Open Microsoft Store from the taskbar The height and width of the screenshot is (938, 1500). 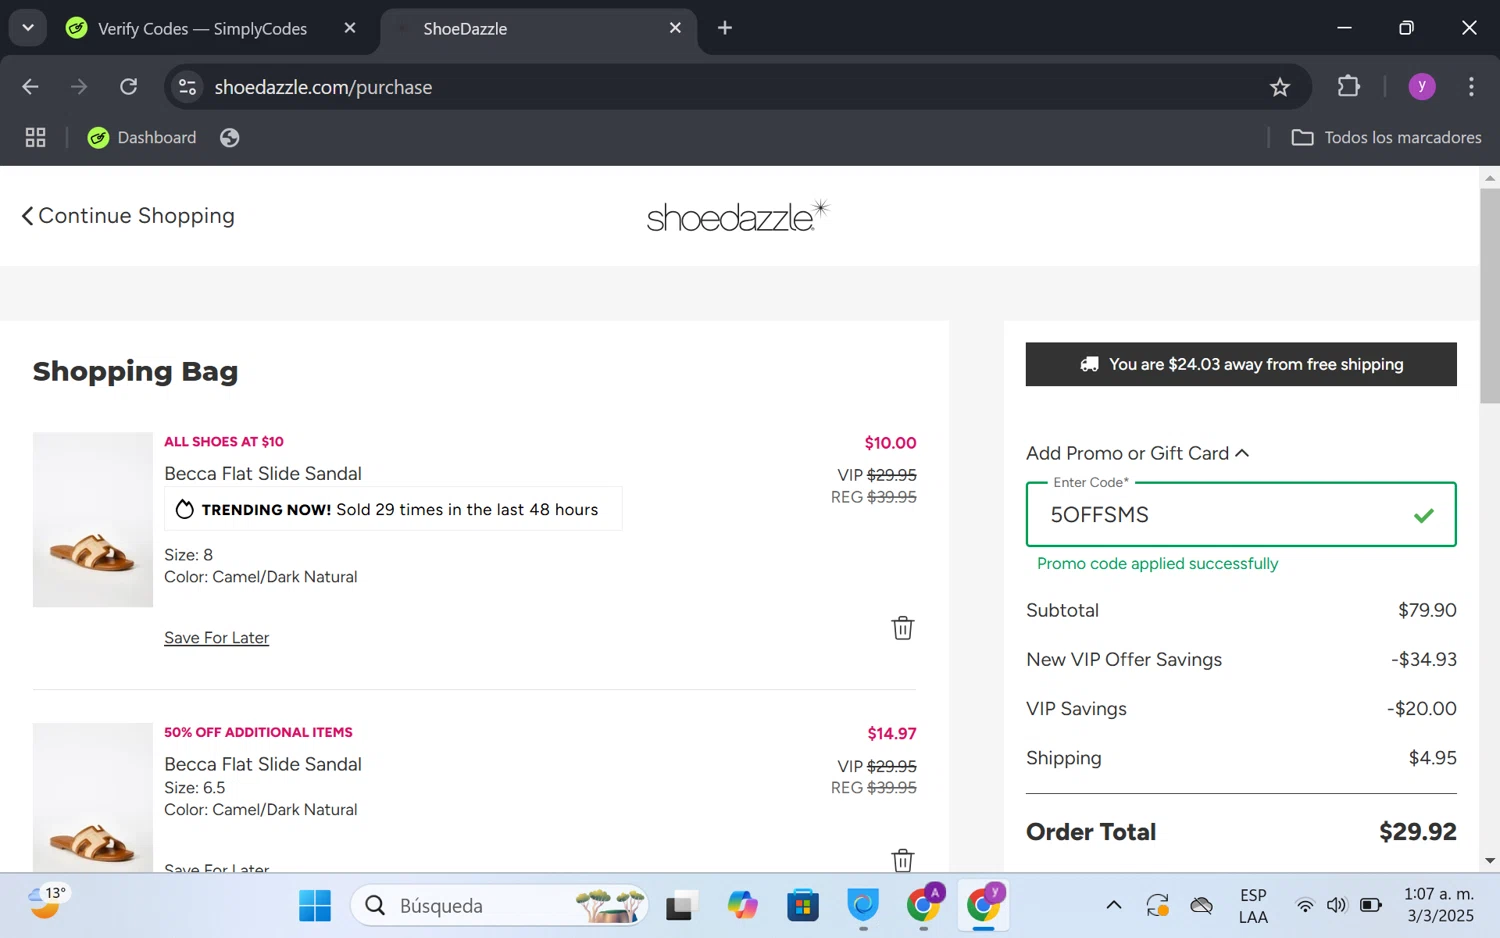click(x=803, y=906)
